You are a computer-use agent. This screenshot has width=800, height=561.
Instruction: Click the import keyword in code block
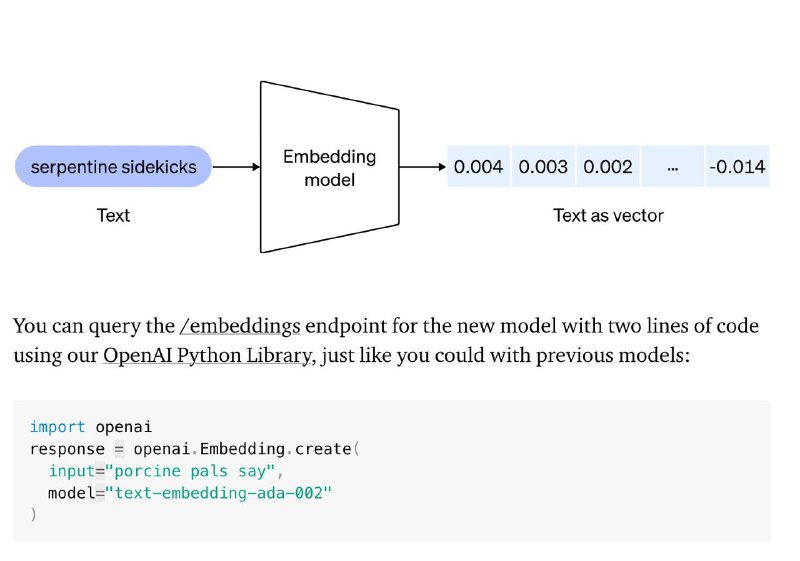pos(57,427)
